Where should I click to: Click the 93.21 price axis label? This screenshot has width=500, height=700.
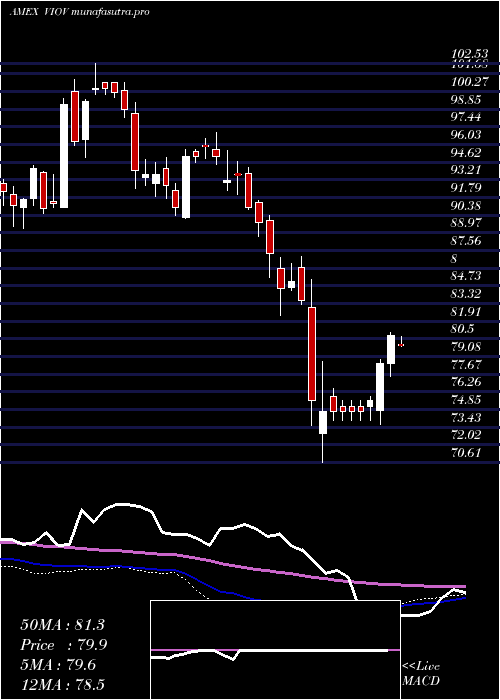point(467,170)
